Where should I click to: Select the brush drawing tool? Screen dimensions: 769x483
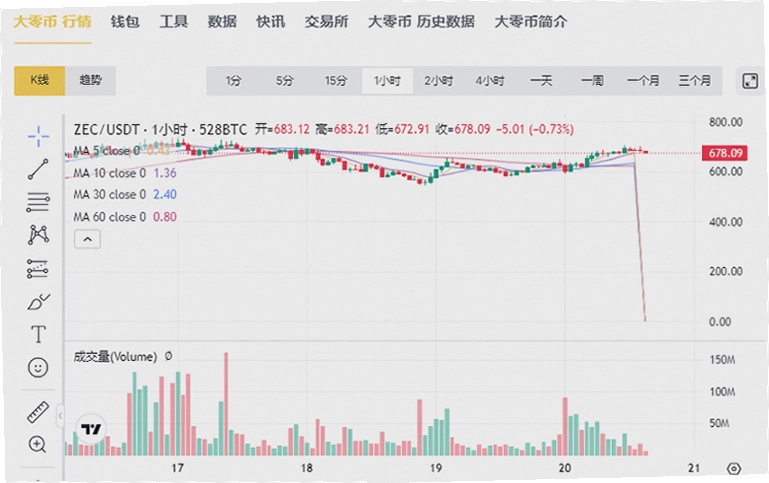pyautogui.click(x=38, y=302)
